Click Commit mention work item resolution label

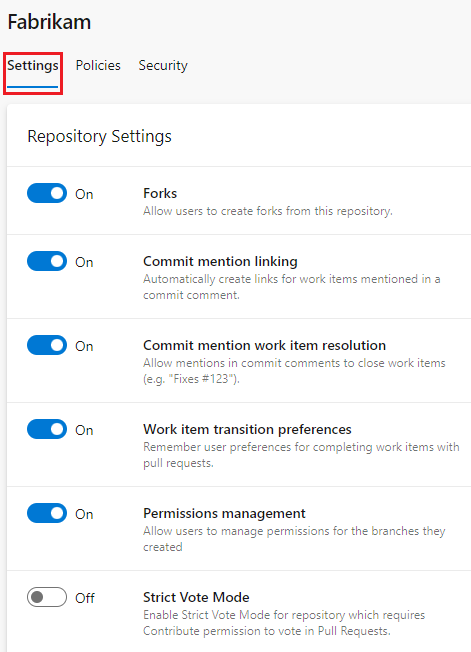tap(264, 346)
